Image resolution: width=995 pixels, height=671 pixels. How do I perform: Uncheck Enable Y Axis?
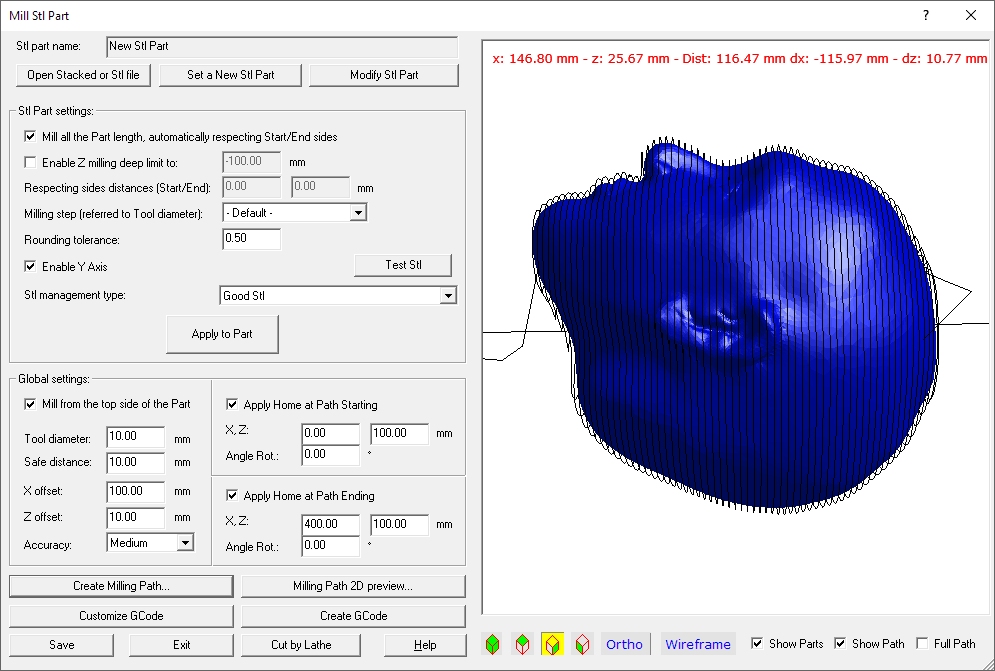point(30,267)
